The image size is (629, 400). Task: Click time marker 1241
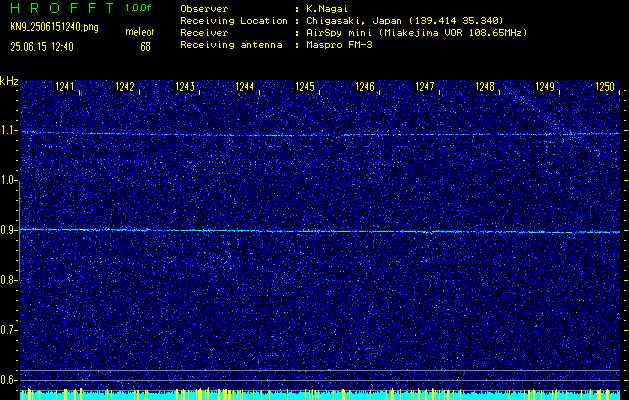(65, 87)
